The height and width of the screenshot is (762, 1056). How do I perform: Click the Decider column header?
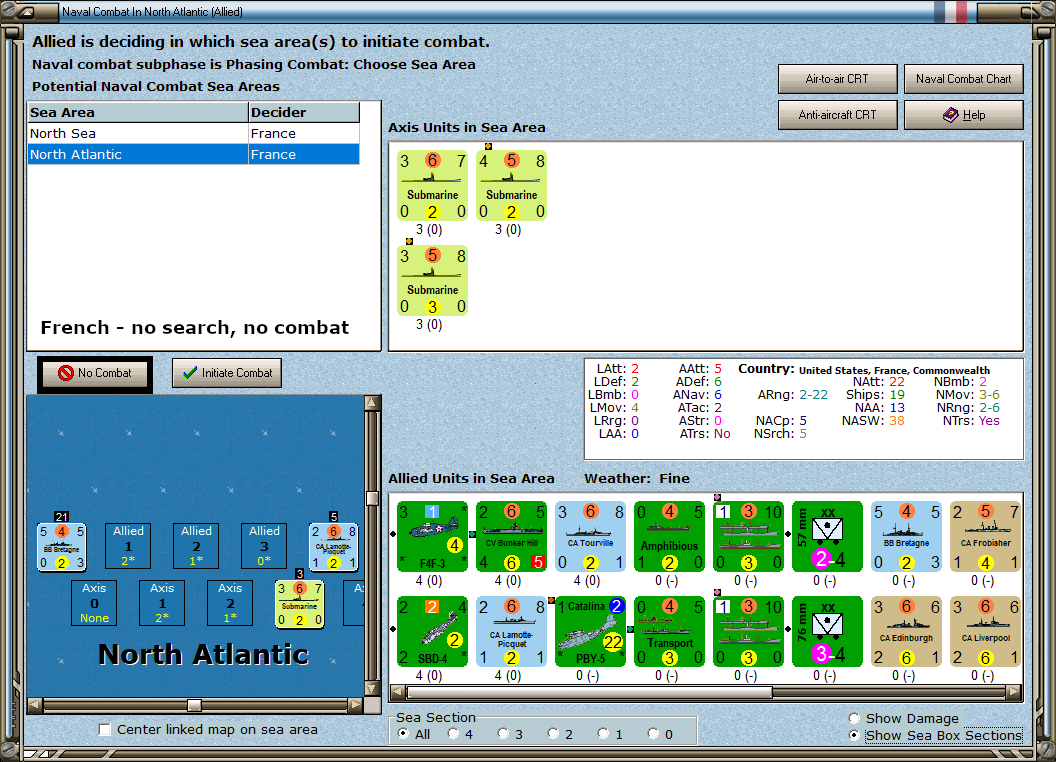tap(304, 113)
